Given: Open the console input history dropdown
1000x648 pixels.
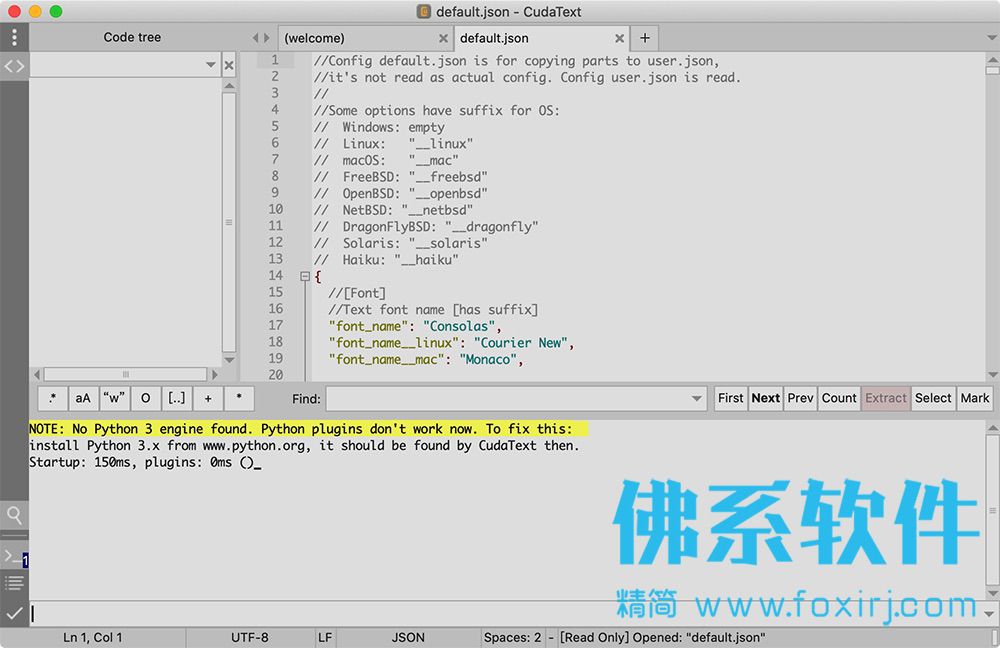Looking at the screenshot, I should point(989,614).
